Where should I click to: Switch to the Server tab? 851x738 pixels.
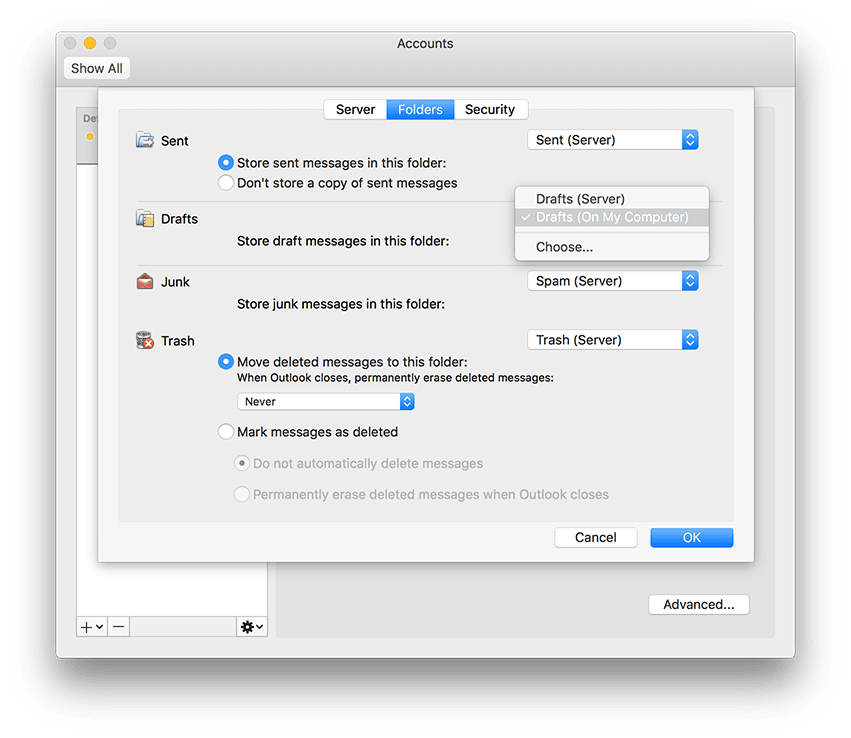(x=355, y=109)
